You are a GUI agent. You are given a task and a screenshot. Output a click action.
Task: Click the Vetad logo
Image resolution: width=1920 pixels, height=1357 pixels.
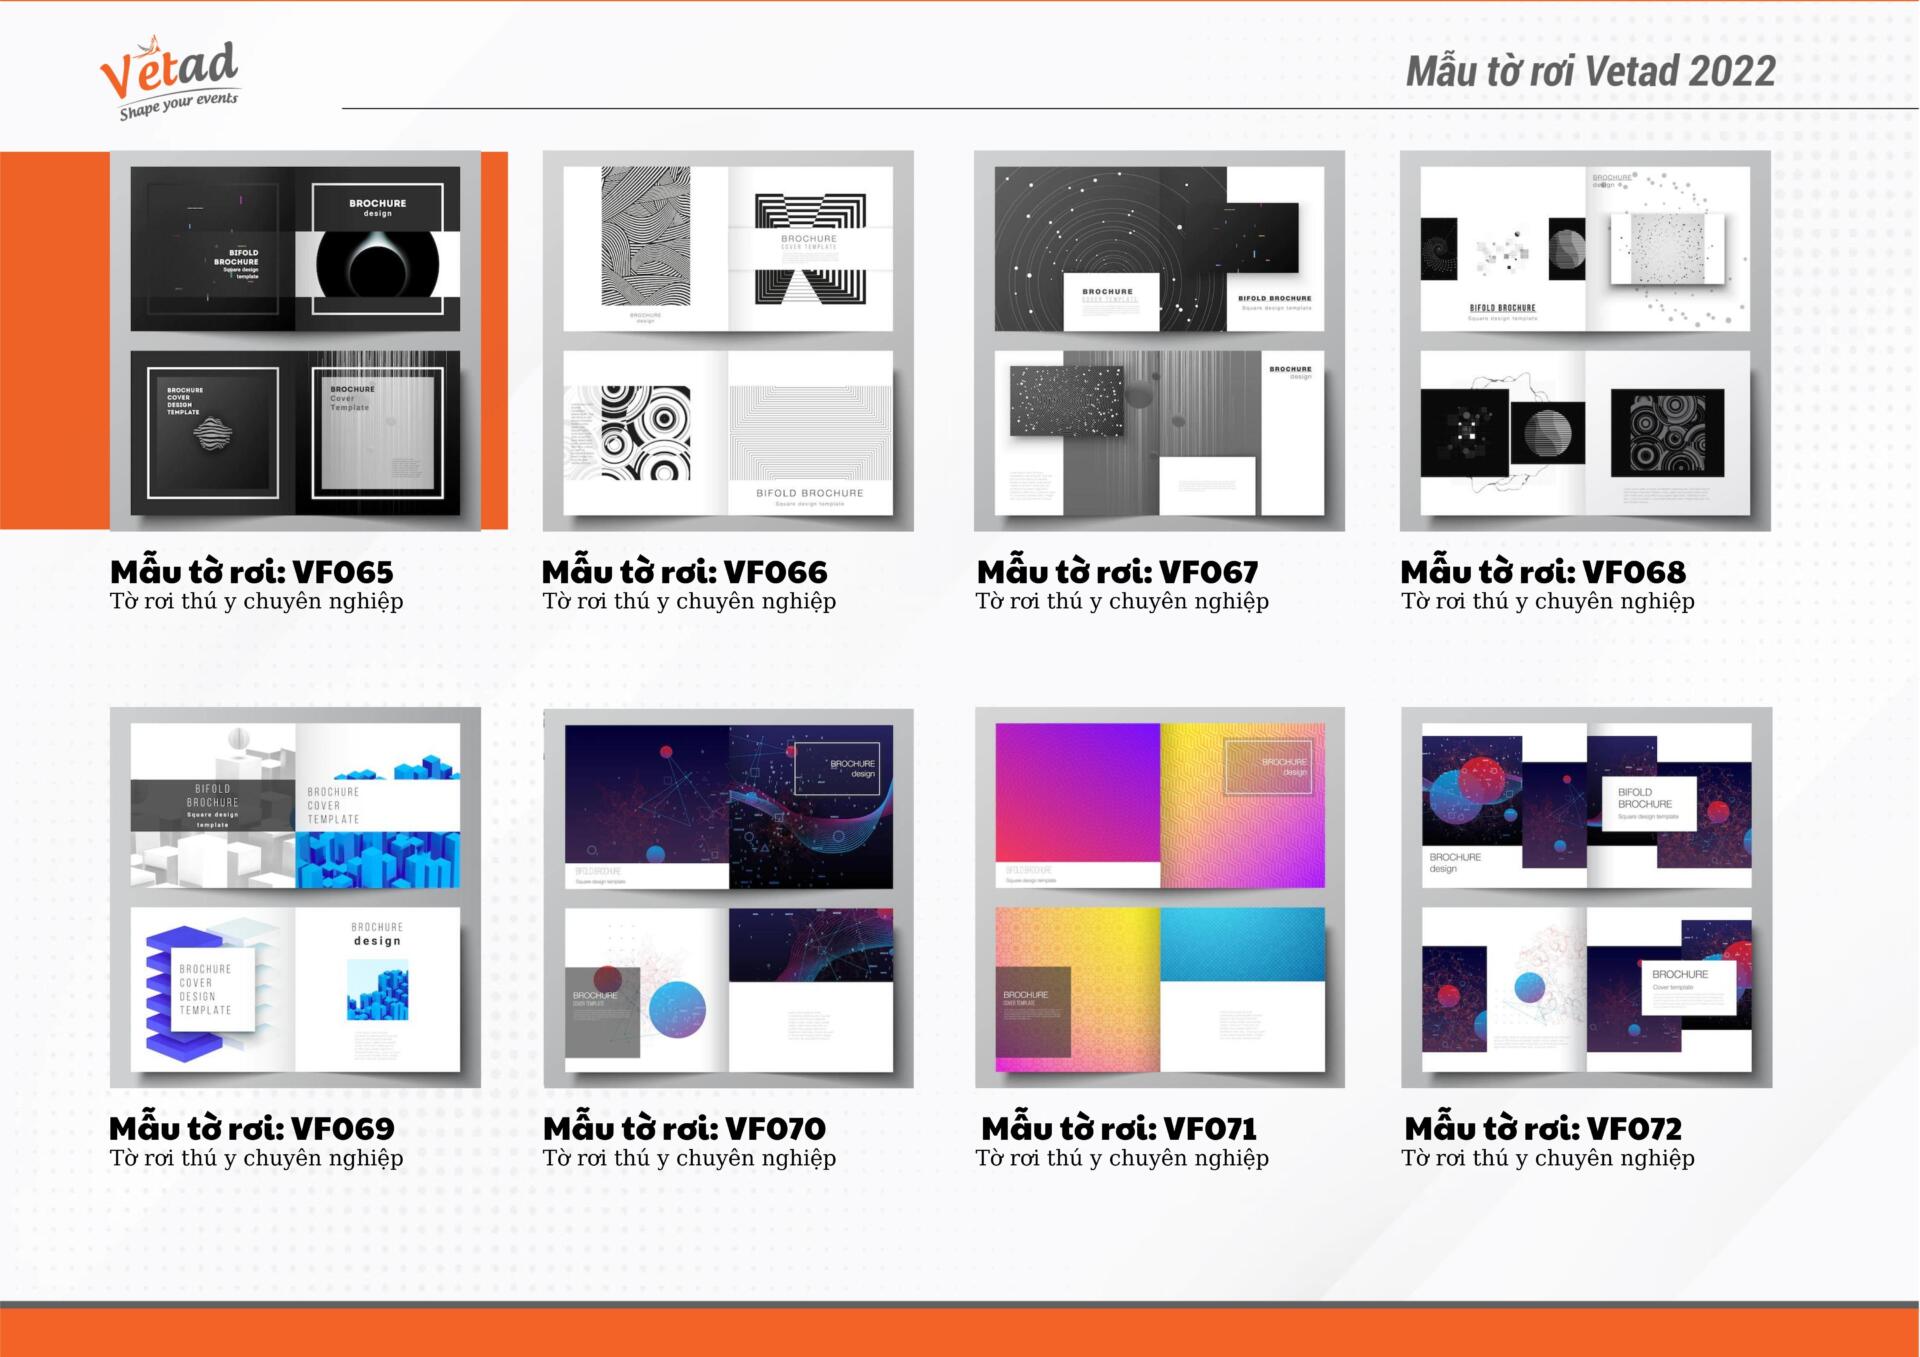coord(168,68)
